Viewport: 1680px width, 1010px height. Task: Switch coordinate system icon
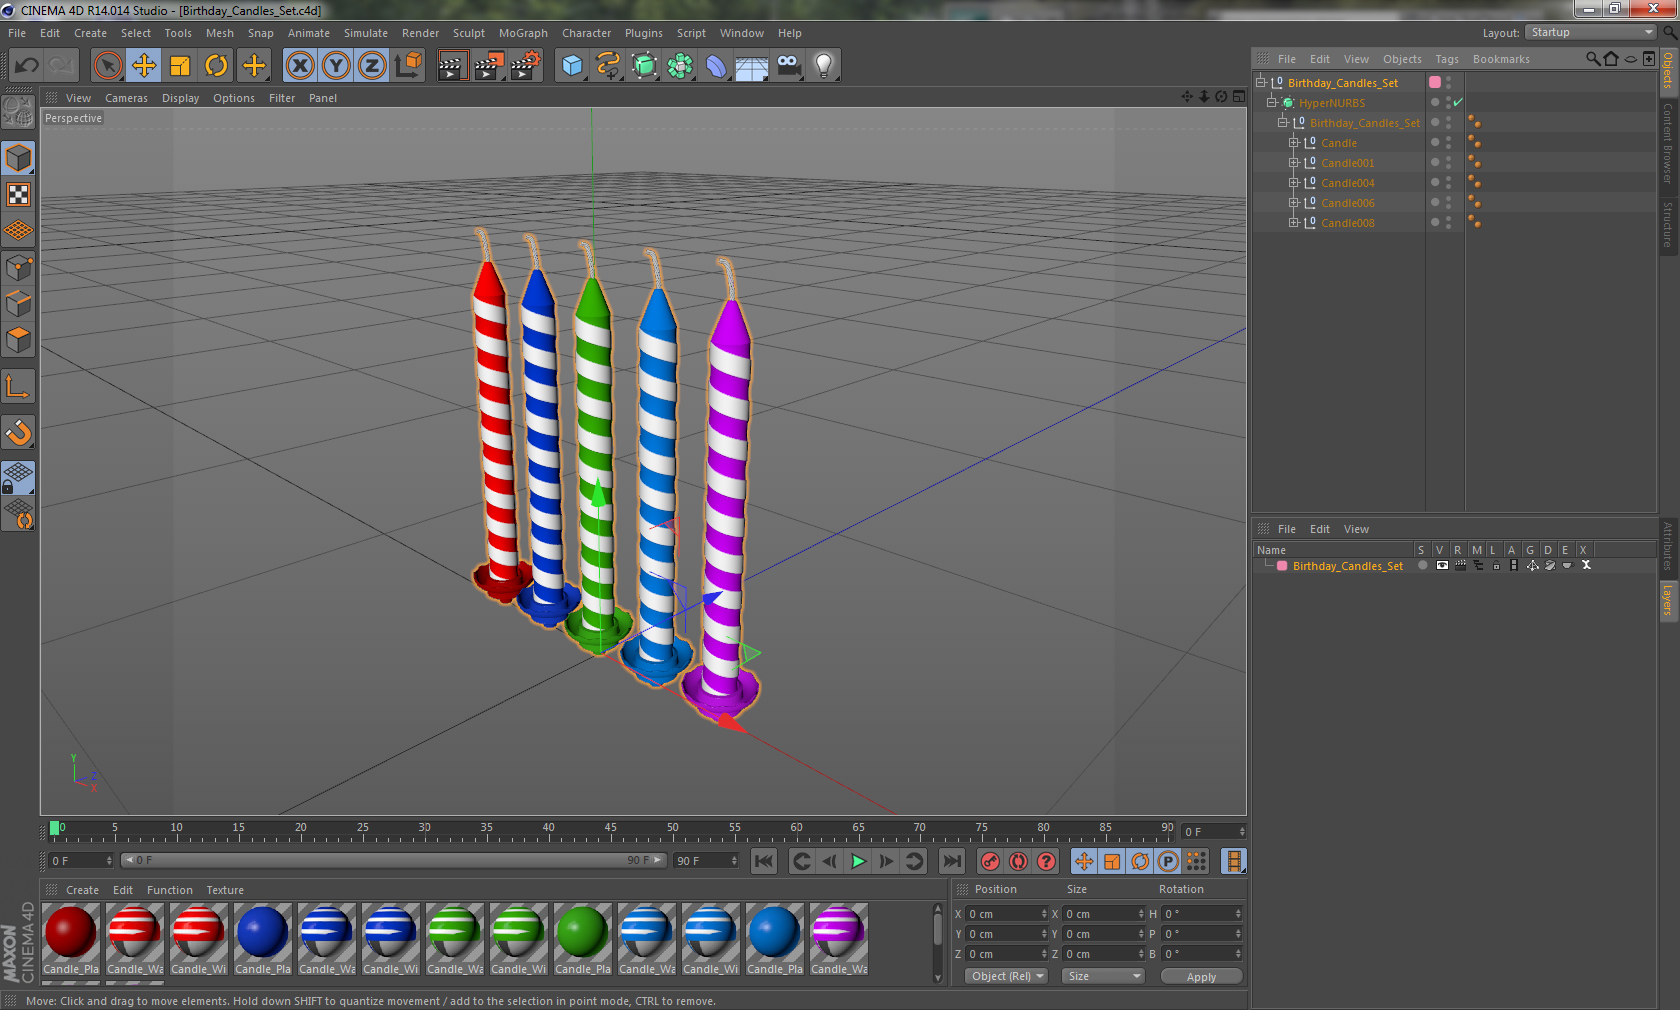click(x=408, y=66)
